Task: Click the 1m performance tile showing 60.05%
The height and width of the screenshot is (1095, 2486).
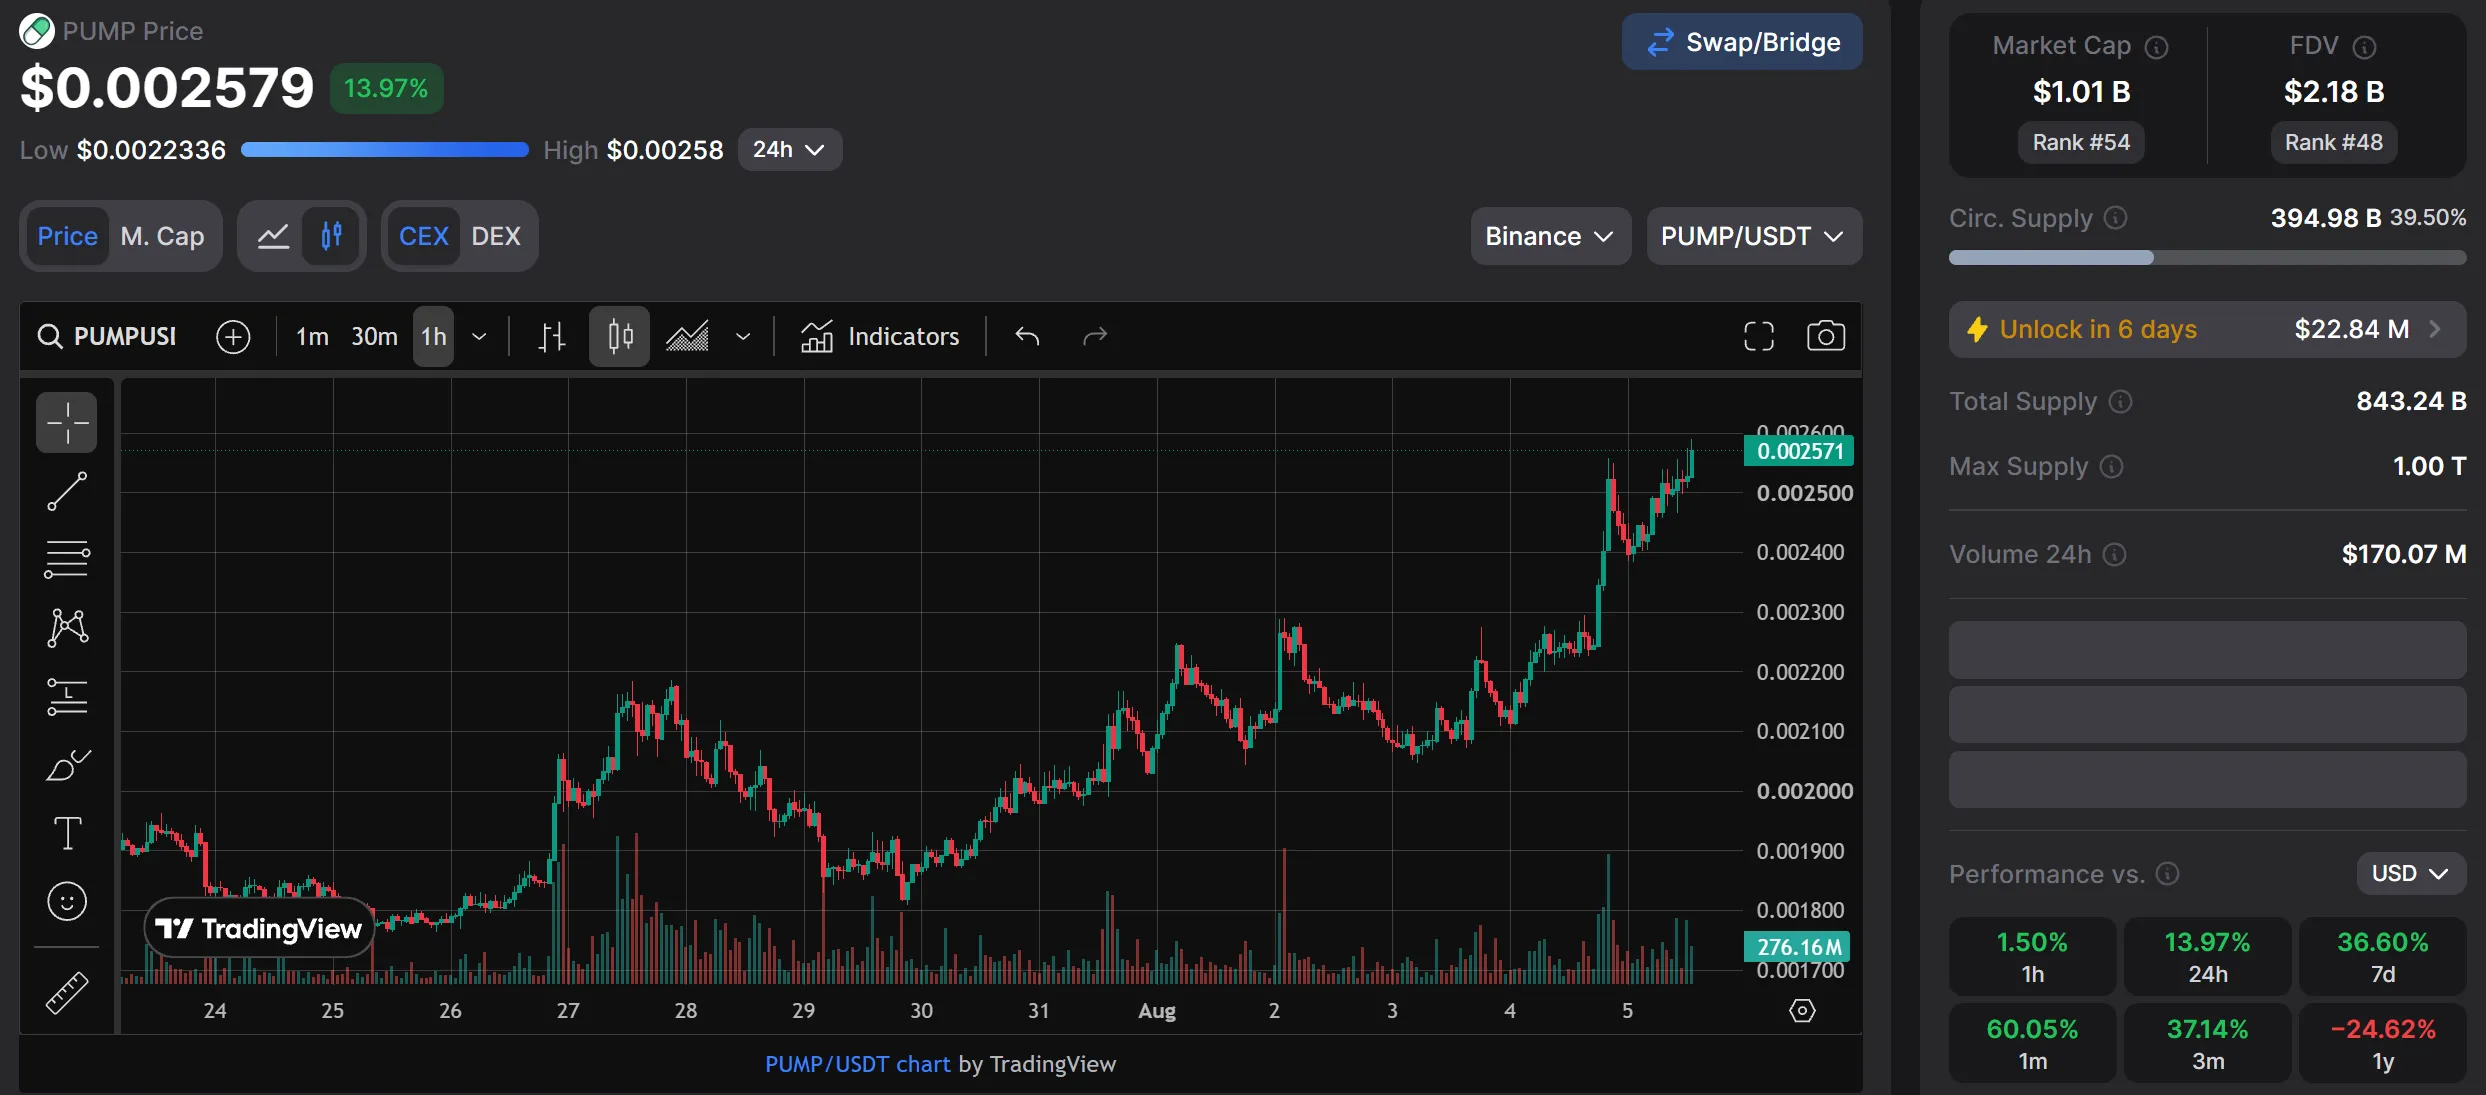Action: 2032,1043
